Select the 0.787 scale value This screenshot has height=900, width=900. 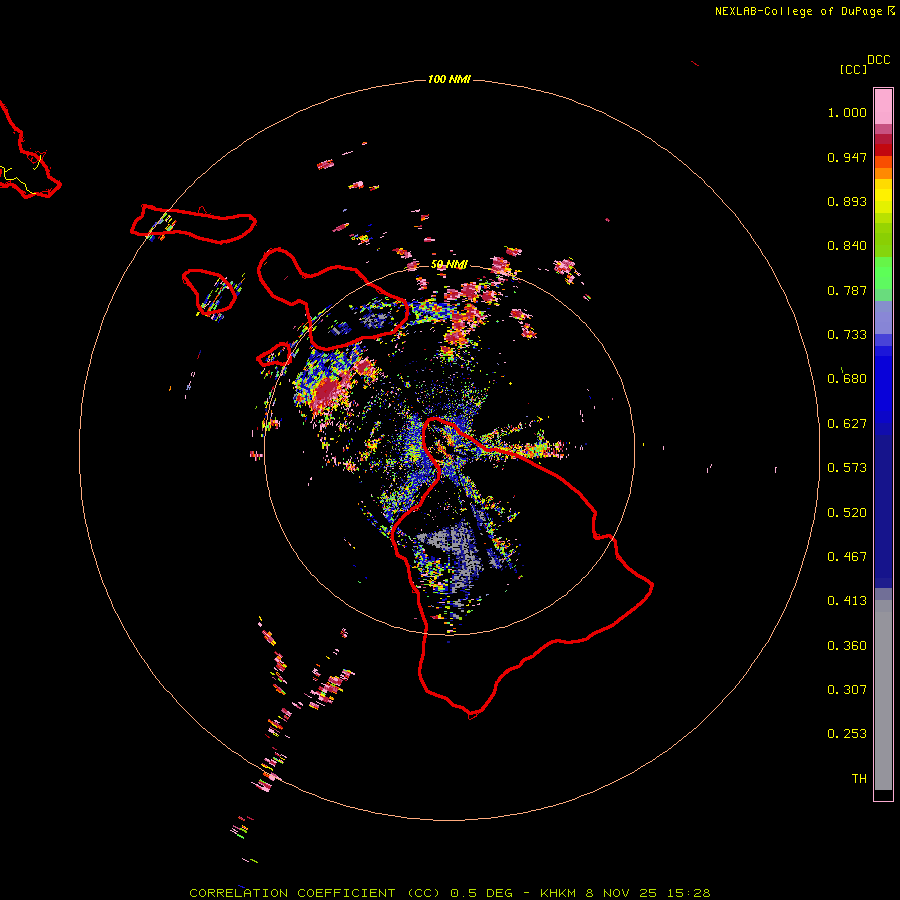coord(847,290)
